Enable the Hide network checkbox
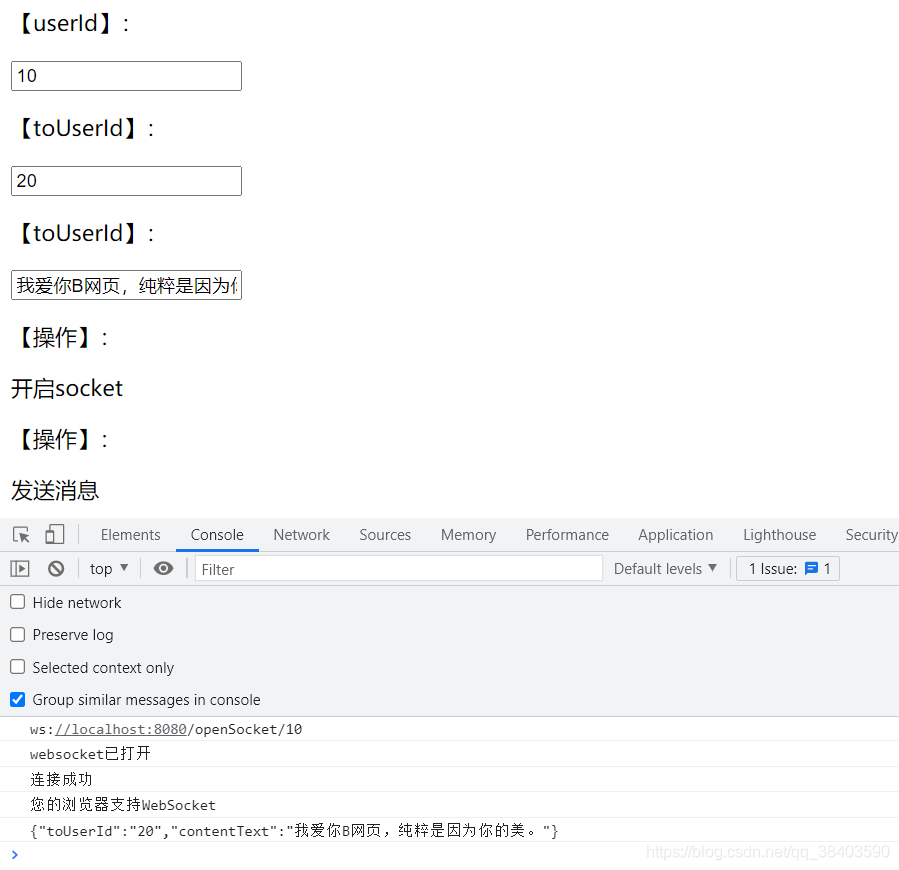 pos(15,602)
